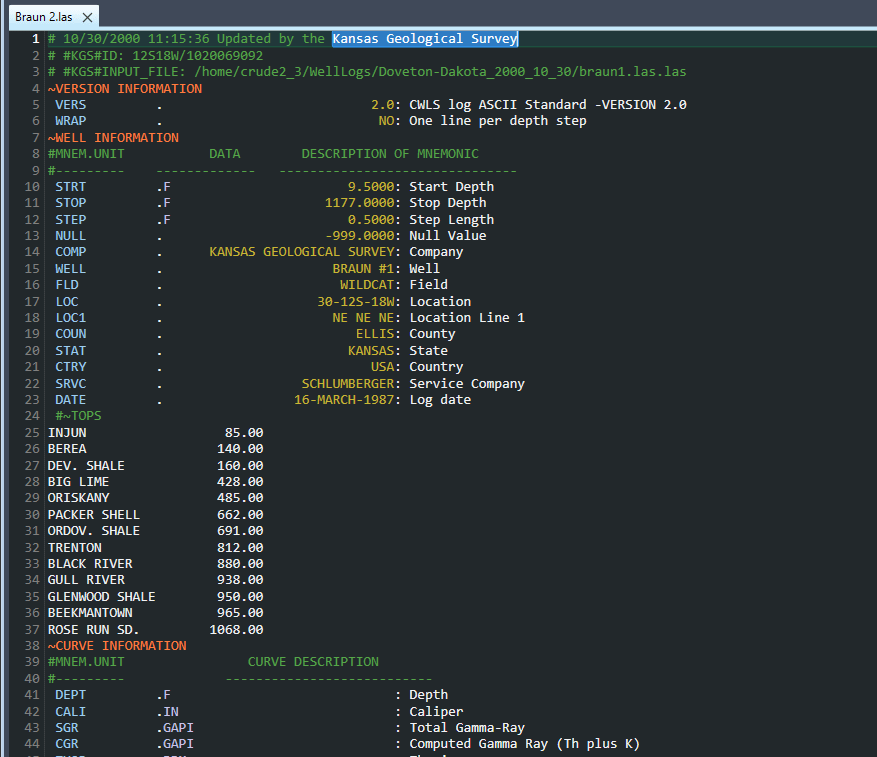The height and width of the screenshot is (757, 877).
Task: Switch to the Braun 2.las tab
Action: click(42, 18)
